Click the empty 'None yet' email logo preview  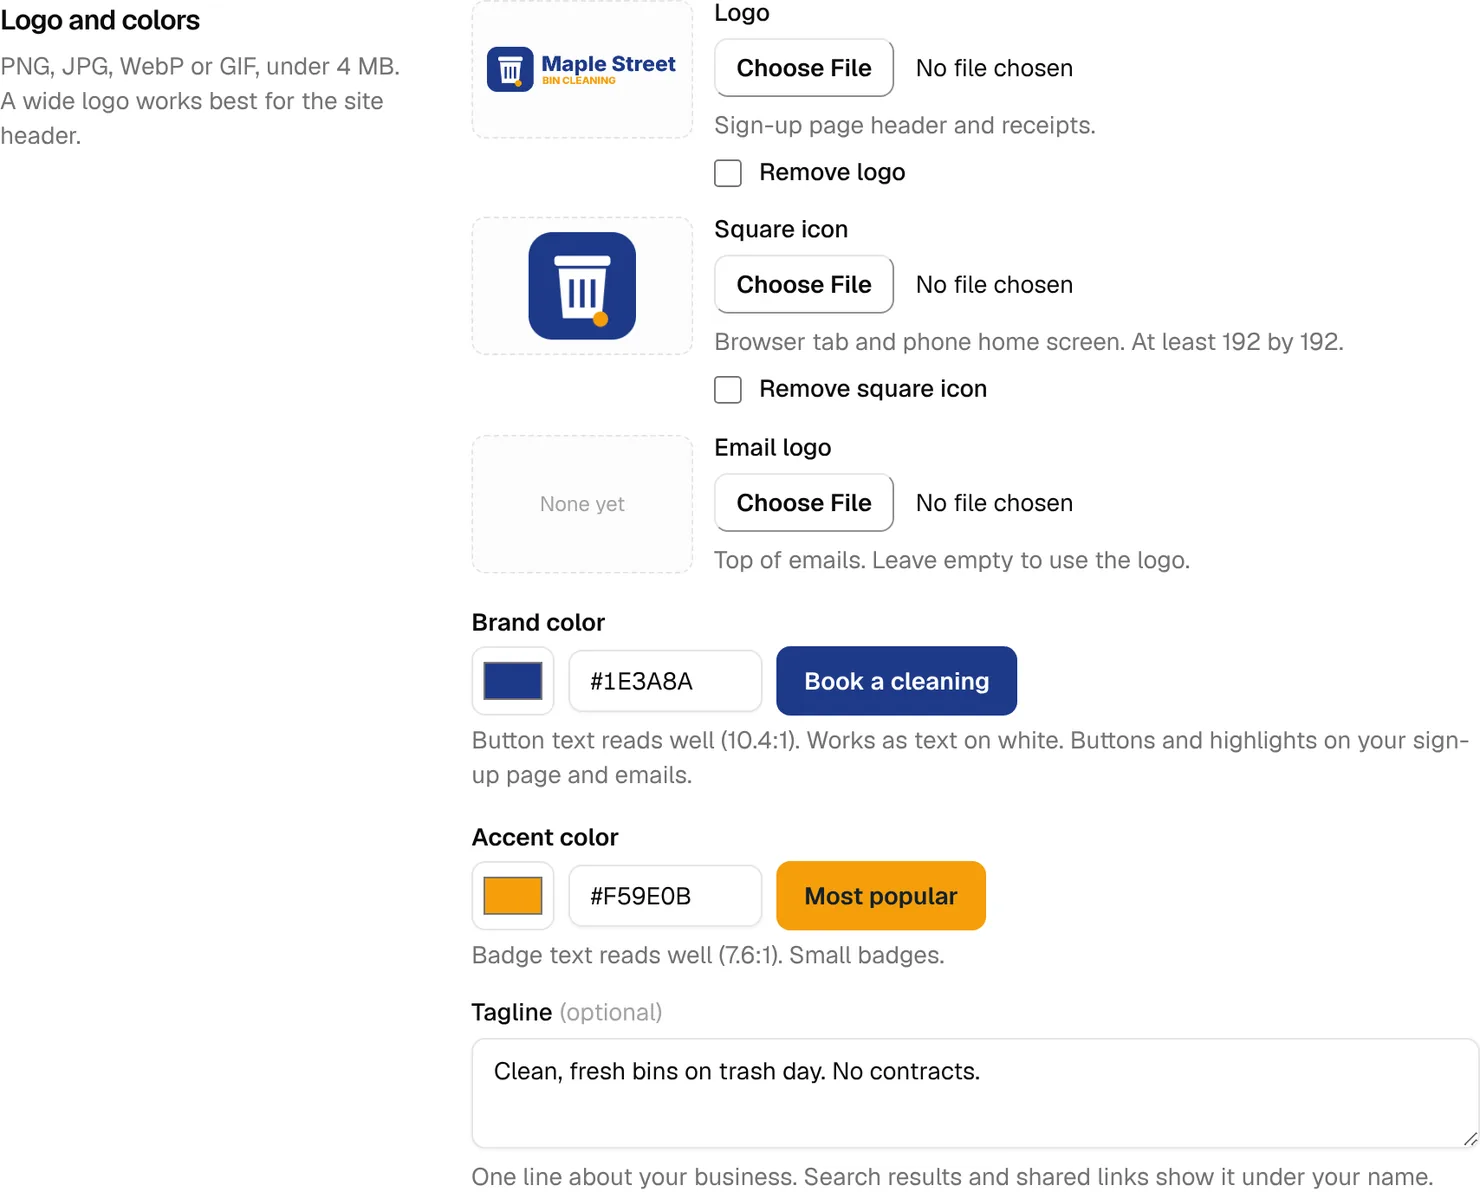pos(582,504)
